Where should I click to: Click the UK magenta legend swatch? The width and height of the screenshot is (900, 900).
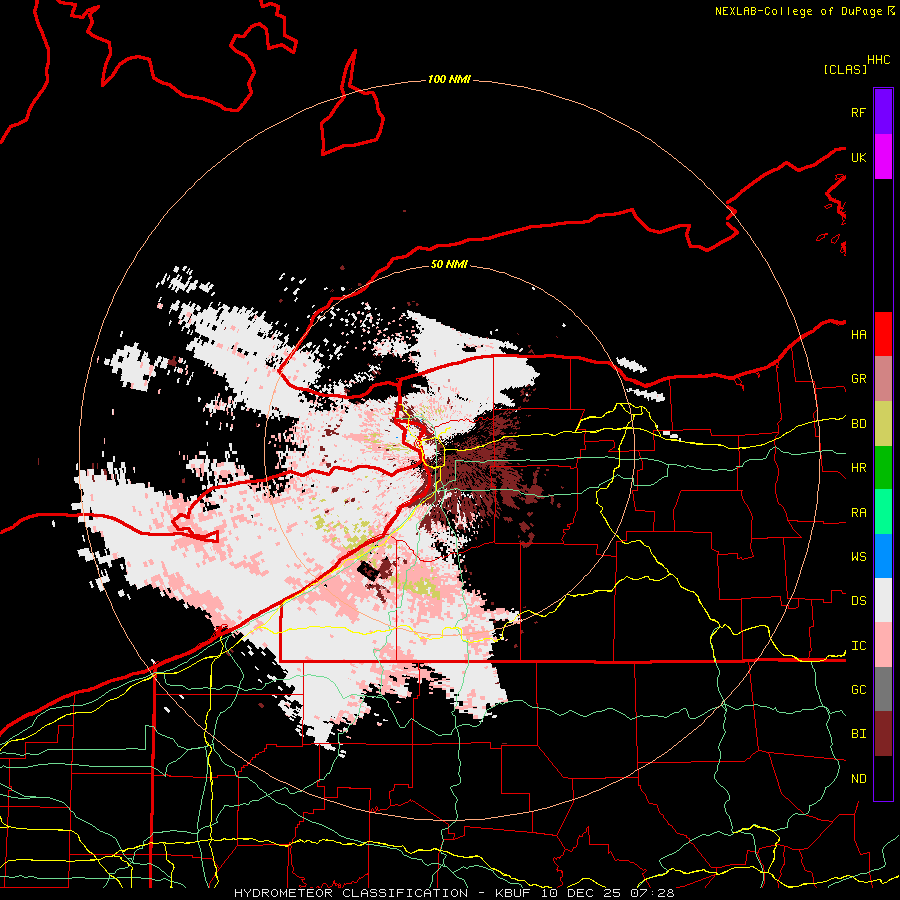(883, 157)
